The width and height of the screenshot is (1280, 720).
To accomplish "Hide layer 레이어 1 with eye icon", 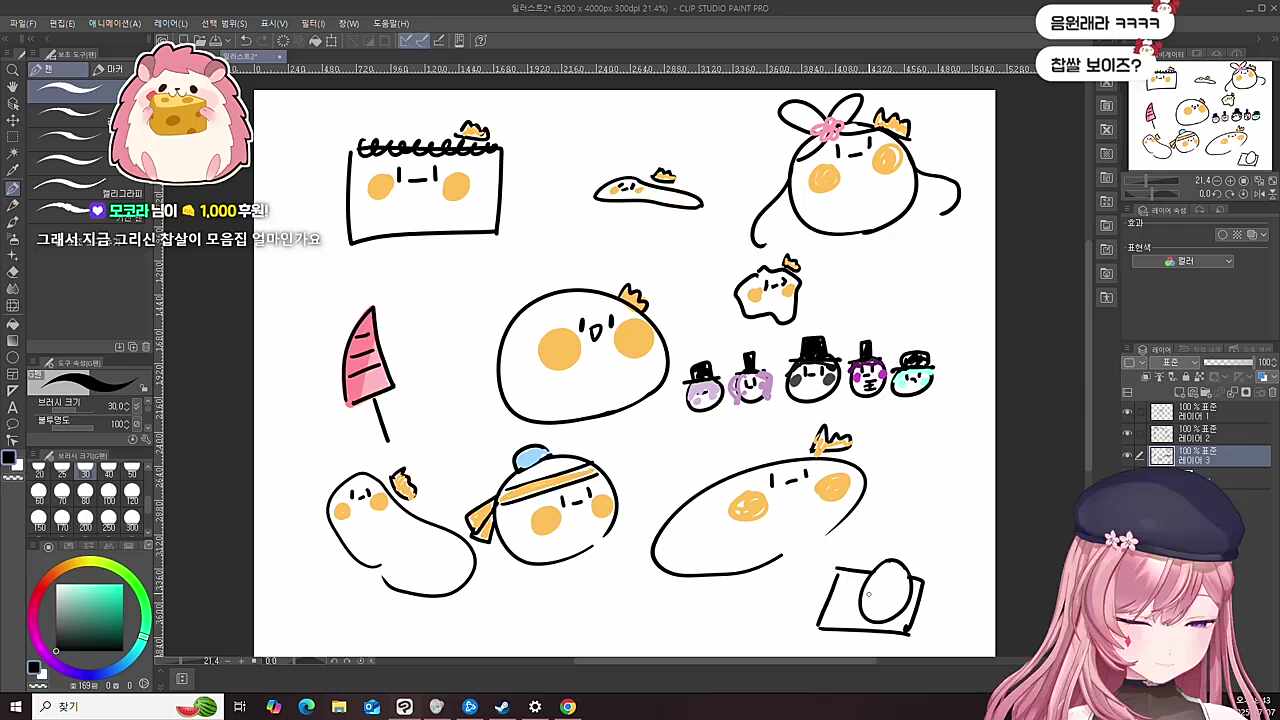I will pyautogui.click(x=1128, y=412).
